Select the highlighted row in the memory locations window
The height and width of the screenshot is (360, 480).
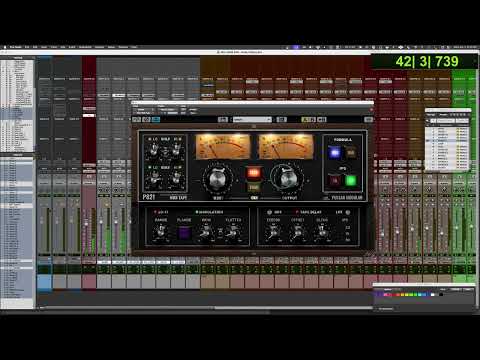point(448,141)
